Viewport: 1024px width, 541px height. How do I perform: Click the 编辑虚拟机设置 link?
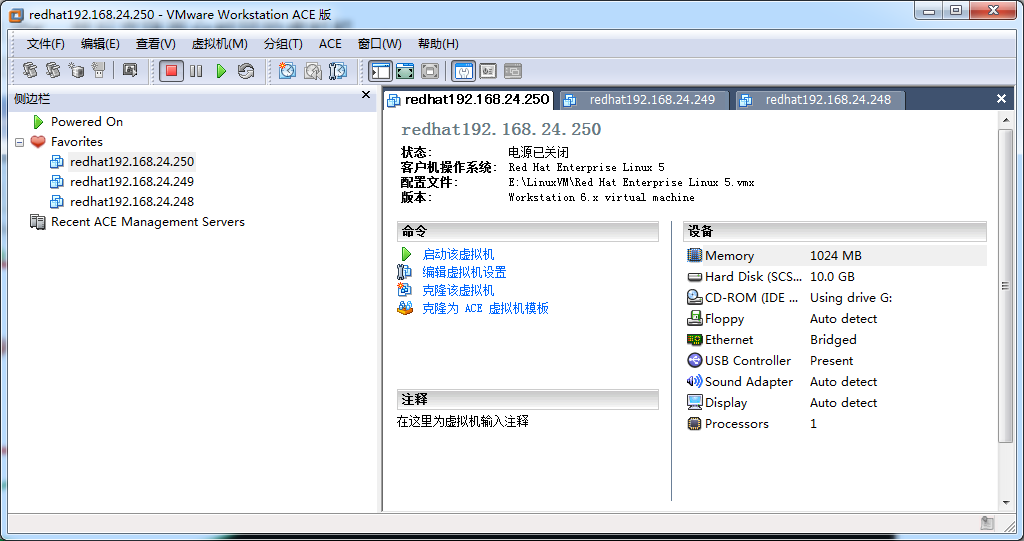click(x=464, y=272)
